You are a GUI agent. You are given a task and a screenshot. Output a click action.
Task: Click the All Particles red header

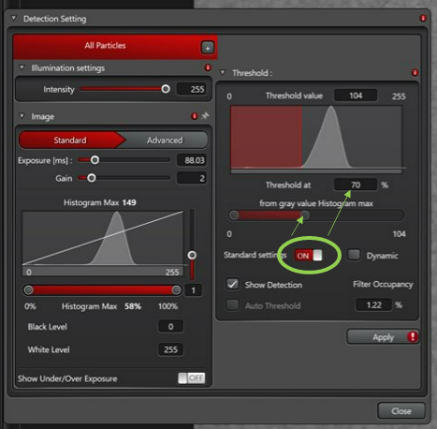click(105, 46)
